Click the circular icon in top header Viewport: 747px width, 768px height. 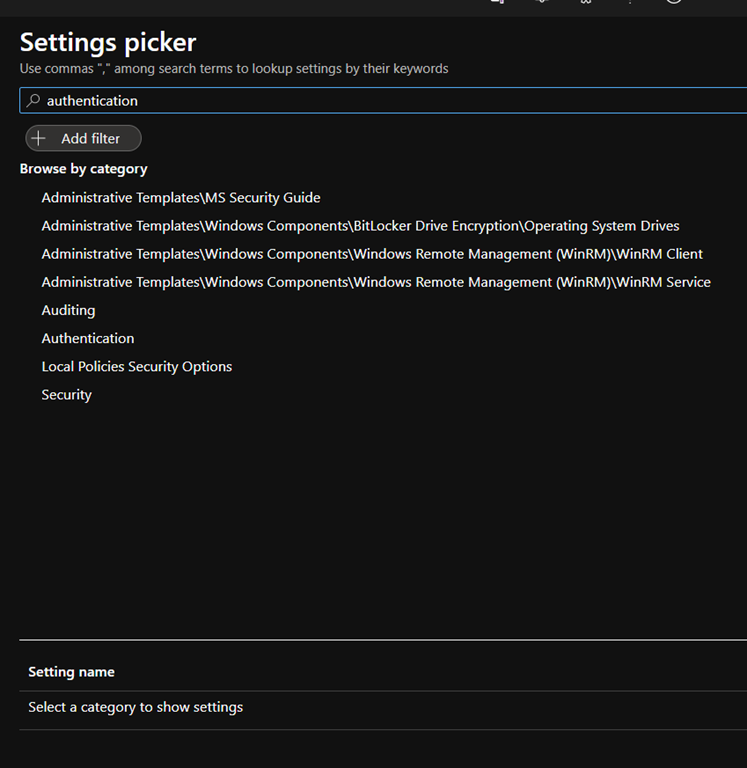tap(673, 2)
